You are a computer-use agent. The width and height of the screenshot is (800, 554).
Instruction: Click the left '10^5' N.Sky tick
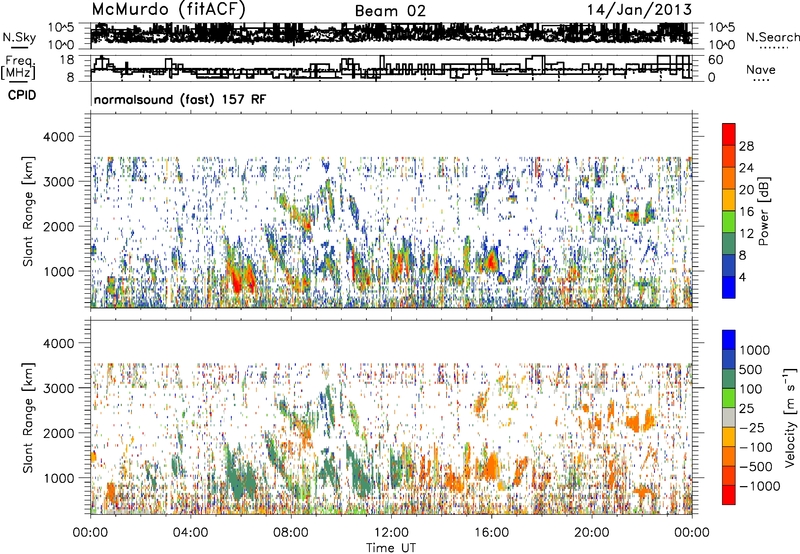click(x=62, y=27)
